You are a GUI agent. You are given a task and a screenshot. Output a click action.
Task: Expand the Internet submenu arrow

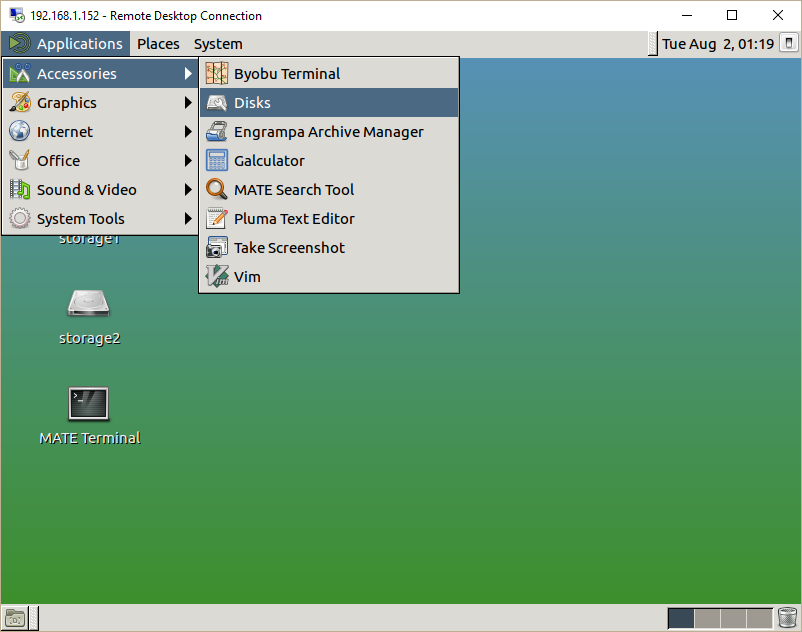coord(188,132)
